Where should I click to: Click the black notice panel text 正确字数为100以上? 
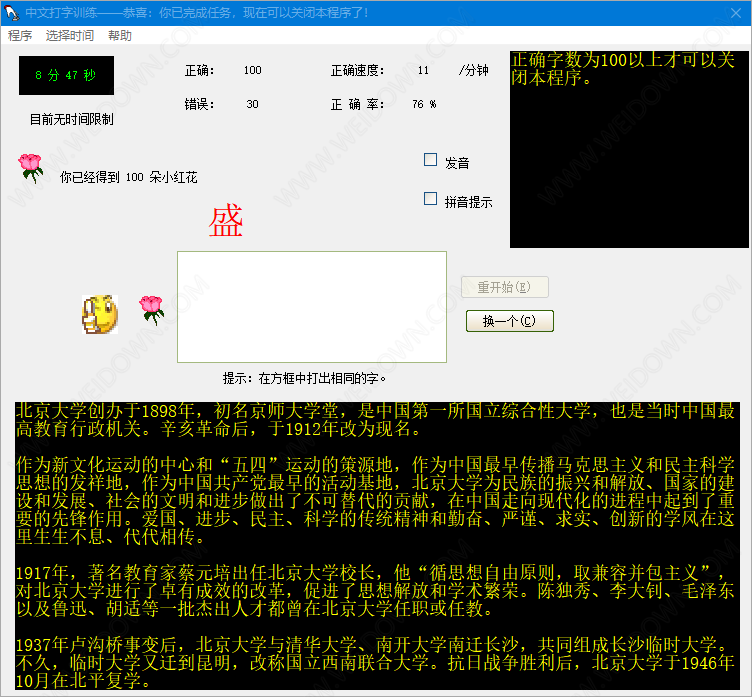tap(622, 69)
